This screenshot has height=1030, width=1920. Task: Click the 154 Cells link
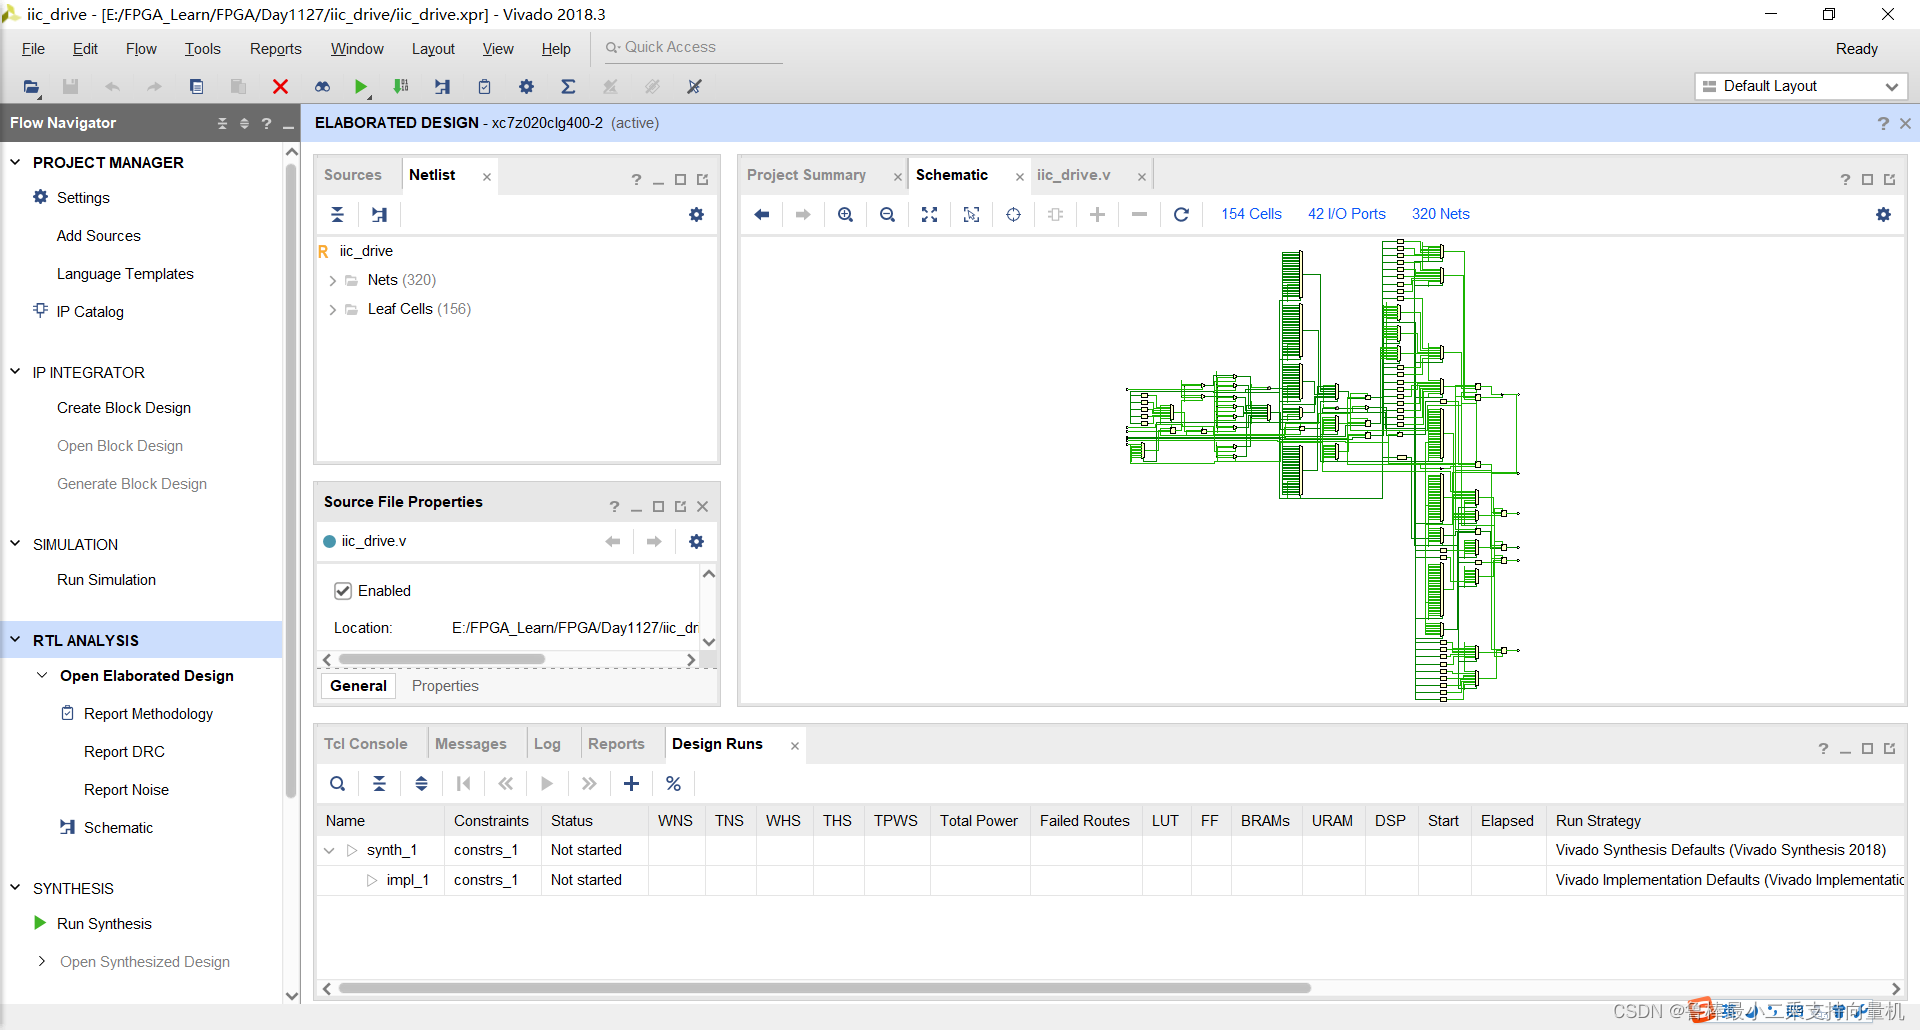tap(1251, 214)
